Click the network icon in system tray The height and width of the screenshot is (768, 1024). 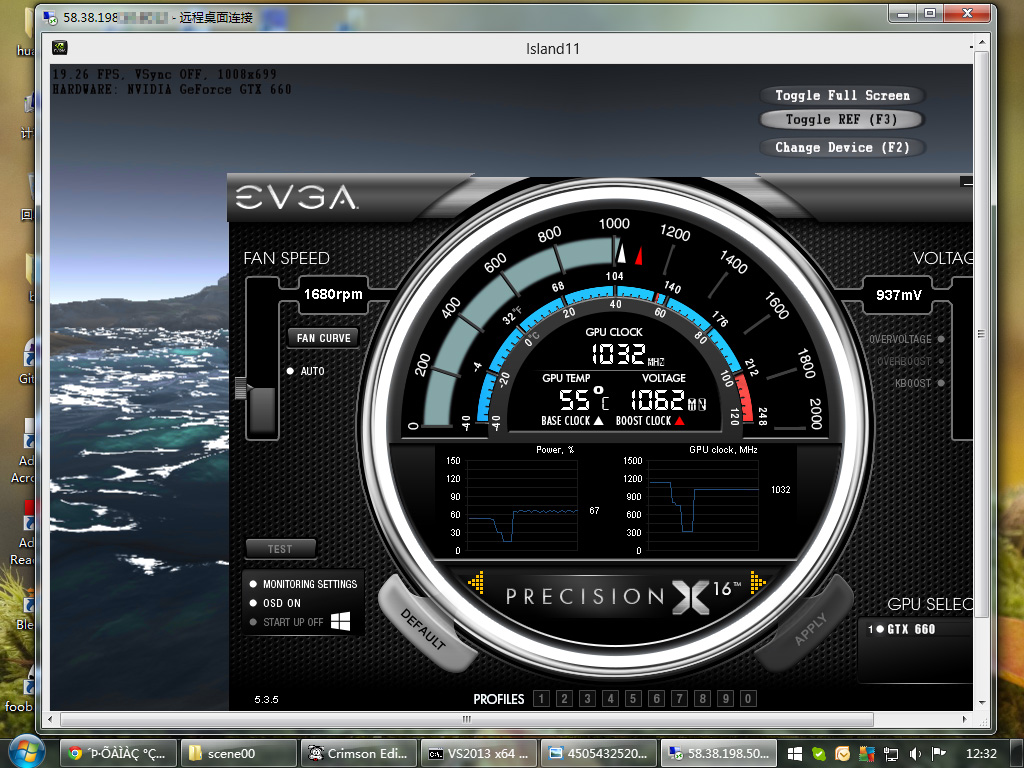pos(891,754)
